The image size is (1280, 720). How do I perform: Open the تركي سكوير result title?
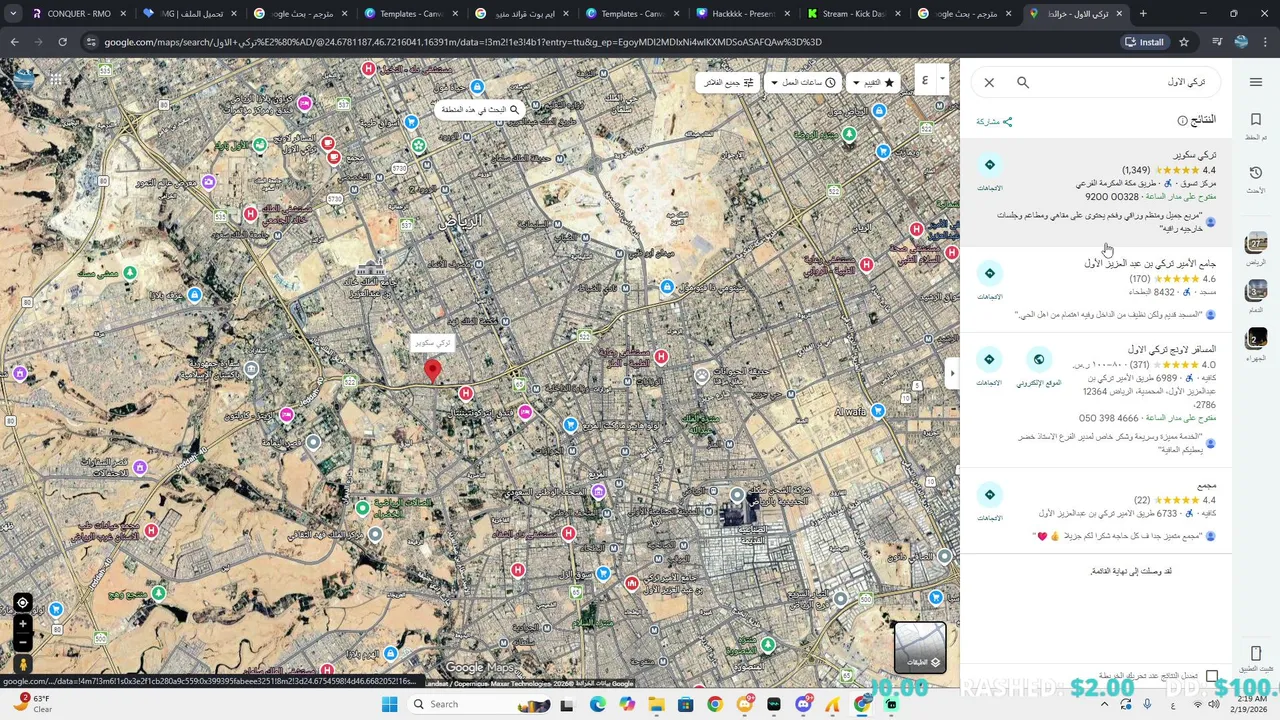(x=1195, y=155)
